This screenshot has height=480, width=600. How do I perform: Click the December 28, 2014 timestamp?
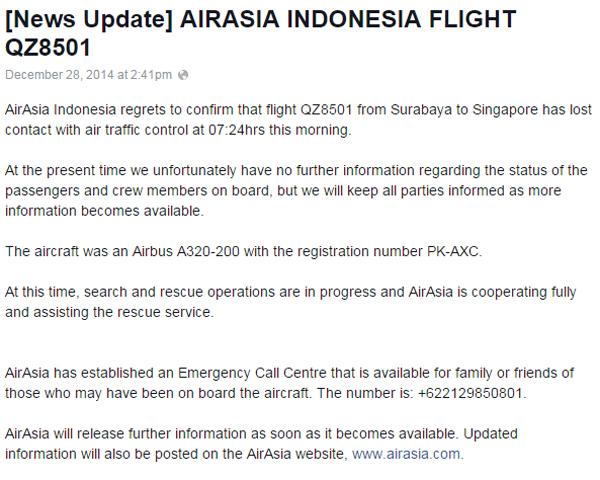(90, 75)
